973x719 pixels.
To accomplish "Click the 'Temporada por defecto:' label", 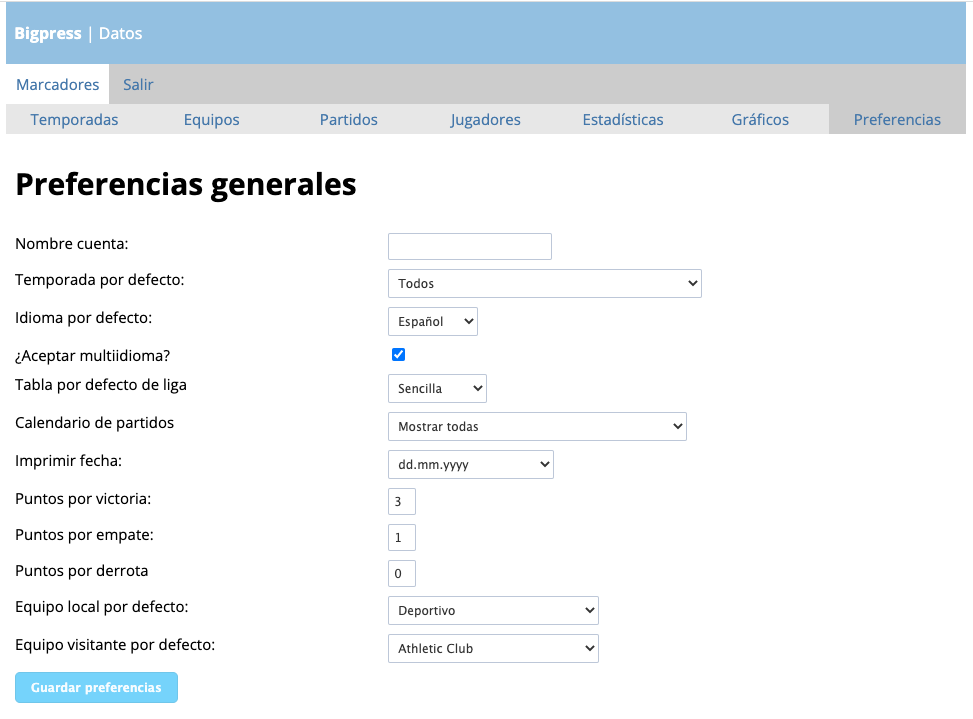I will coord(100,280).
